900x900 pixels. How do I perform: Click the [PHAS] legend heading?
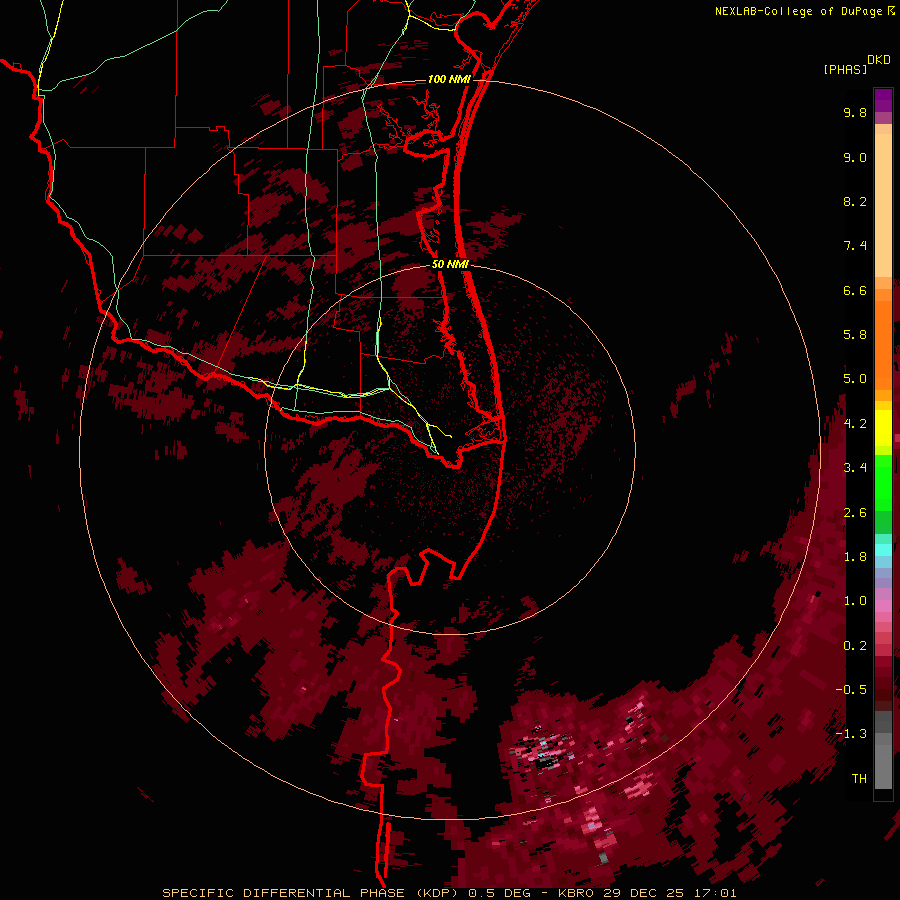click(845, 70)
